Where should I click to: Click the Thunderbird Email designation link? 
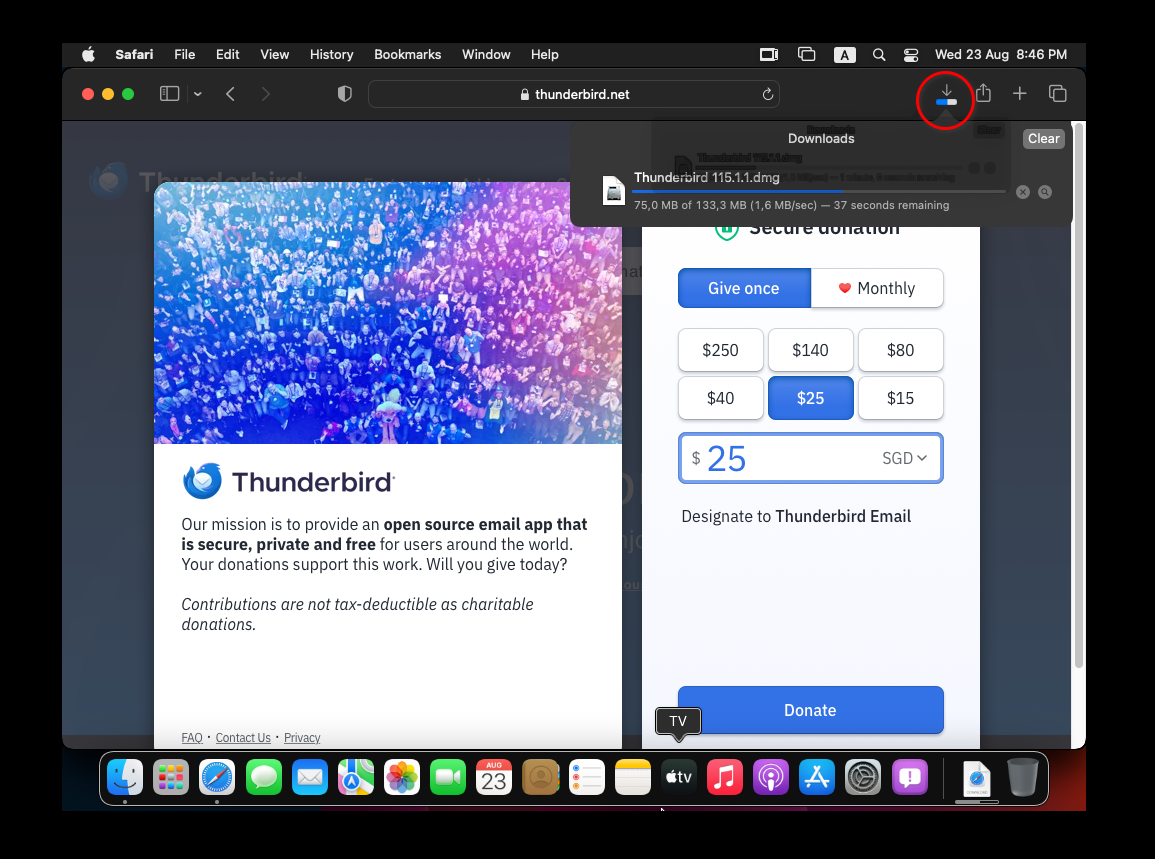(843, 516)
